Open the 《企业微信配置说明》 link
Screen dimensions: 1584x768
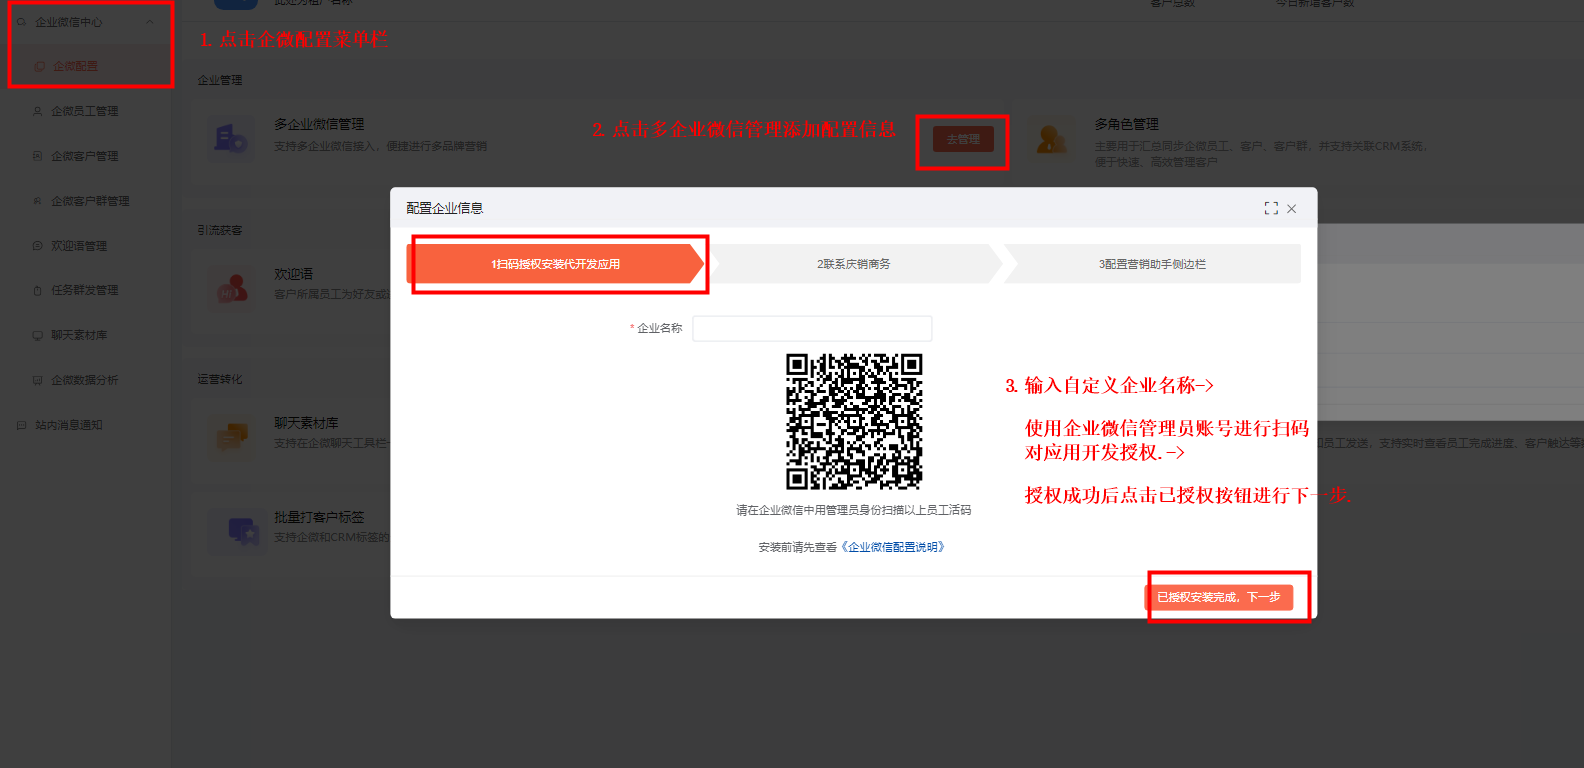pos(893,547)
